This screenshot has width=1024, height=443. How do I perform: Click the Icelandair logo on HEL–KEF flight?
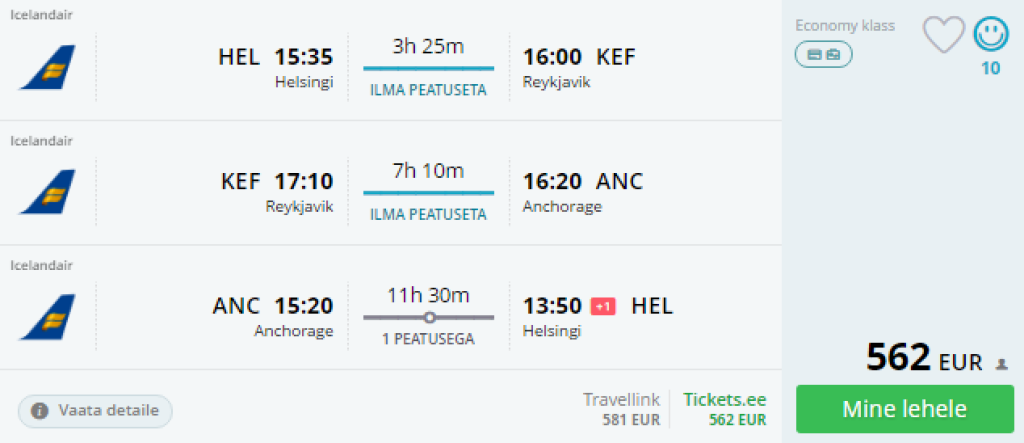pos(46,68)
